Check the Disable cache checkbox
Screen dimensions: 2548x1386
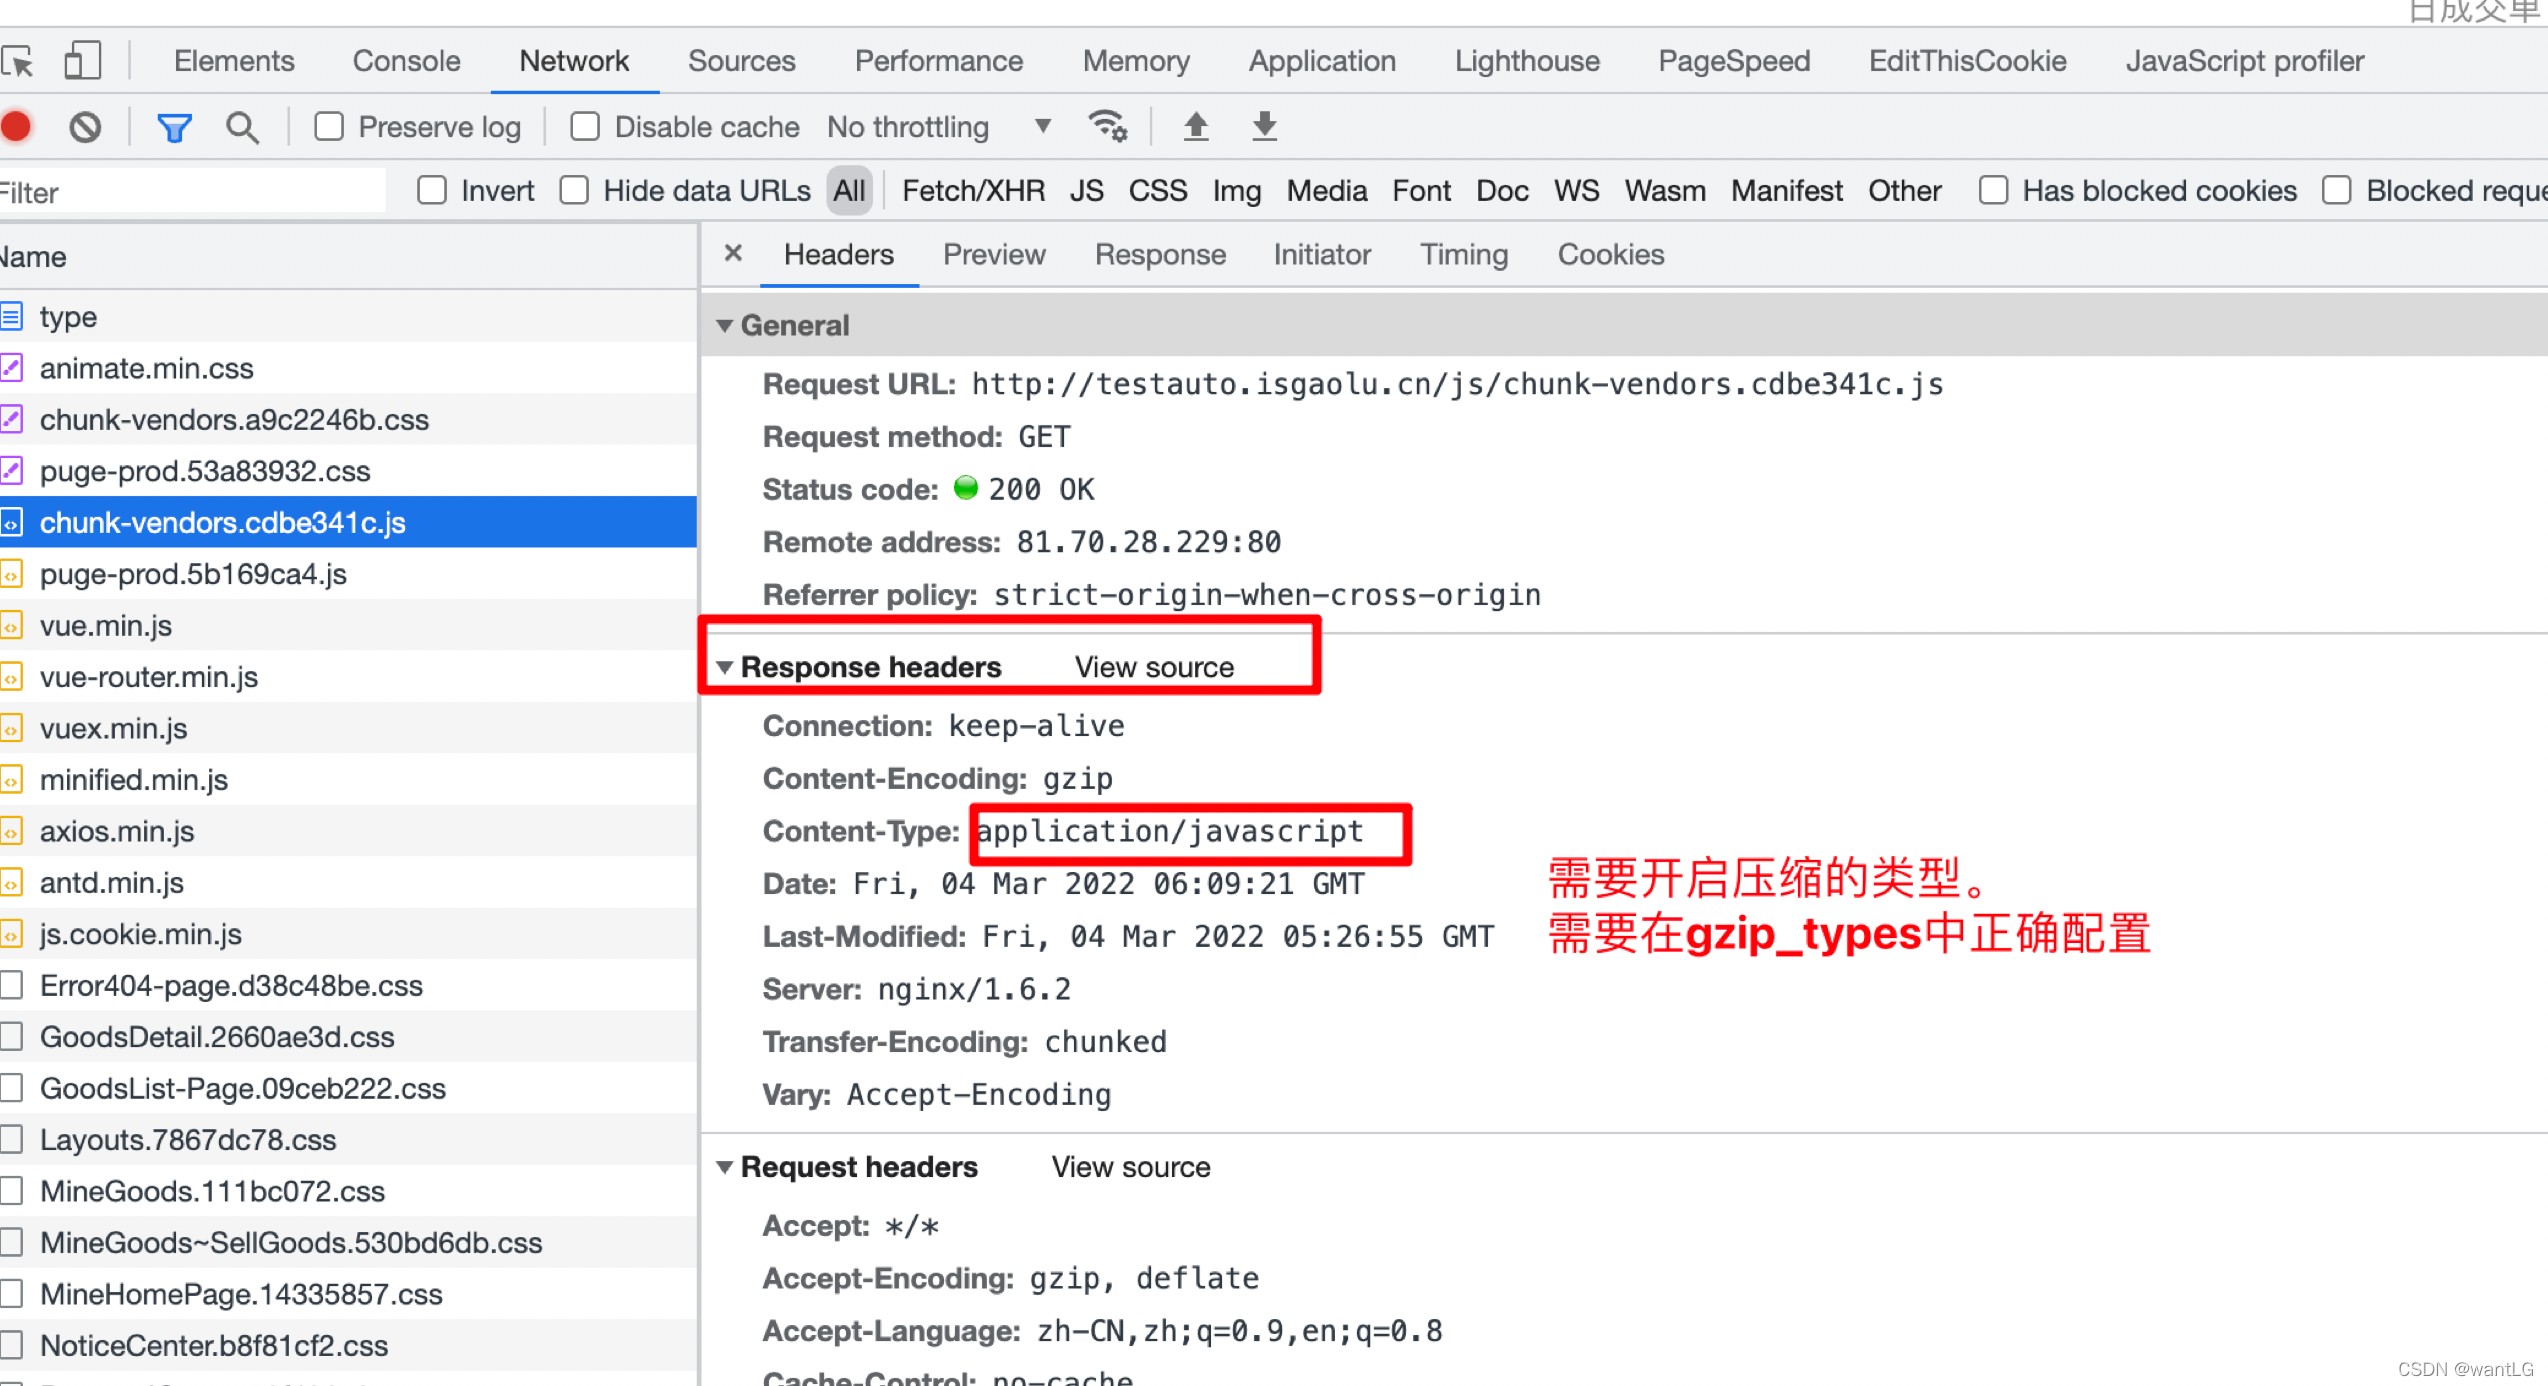(x=585, y=127)
